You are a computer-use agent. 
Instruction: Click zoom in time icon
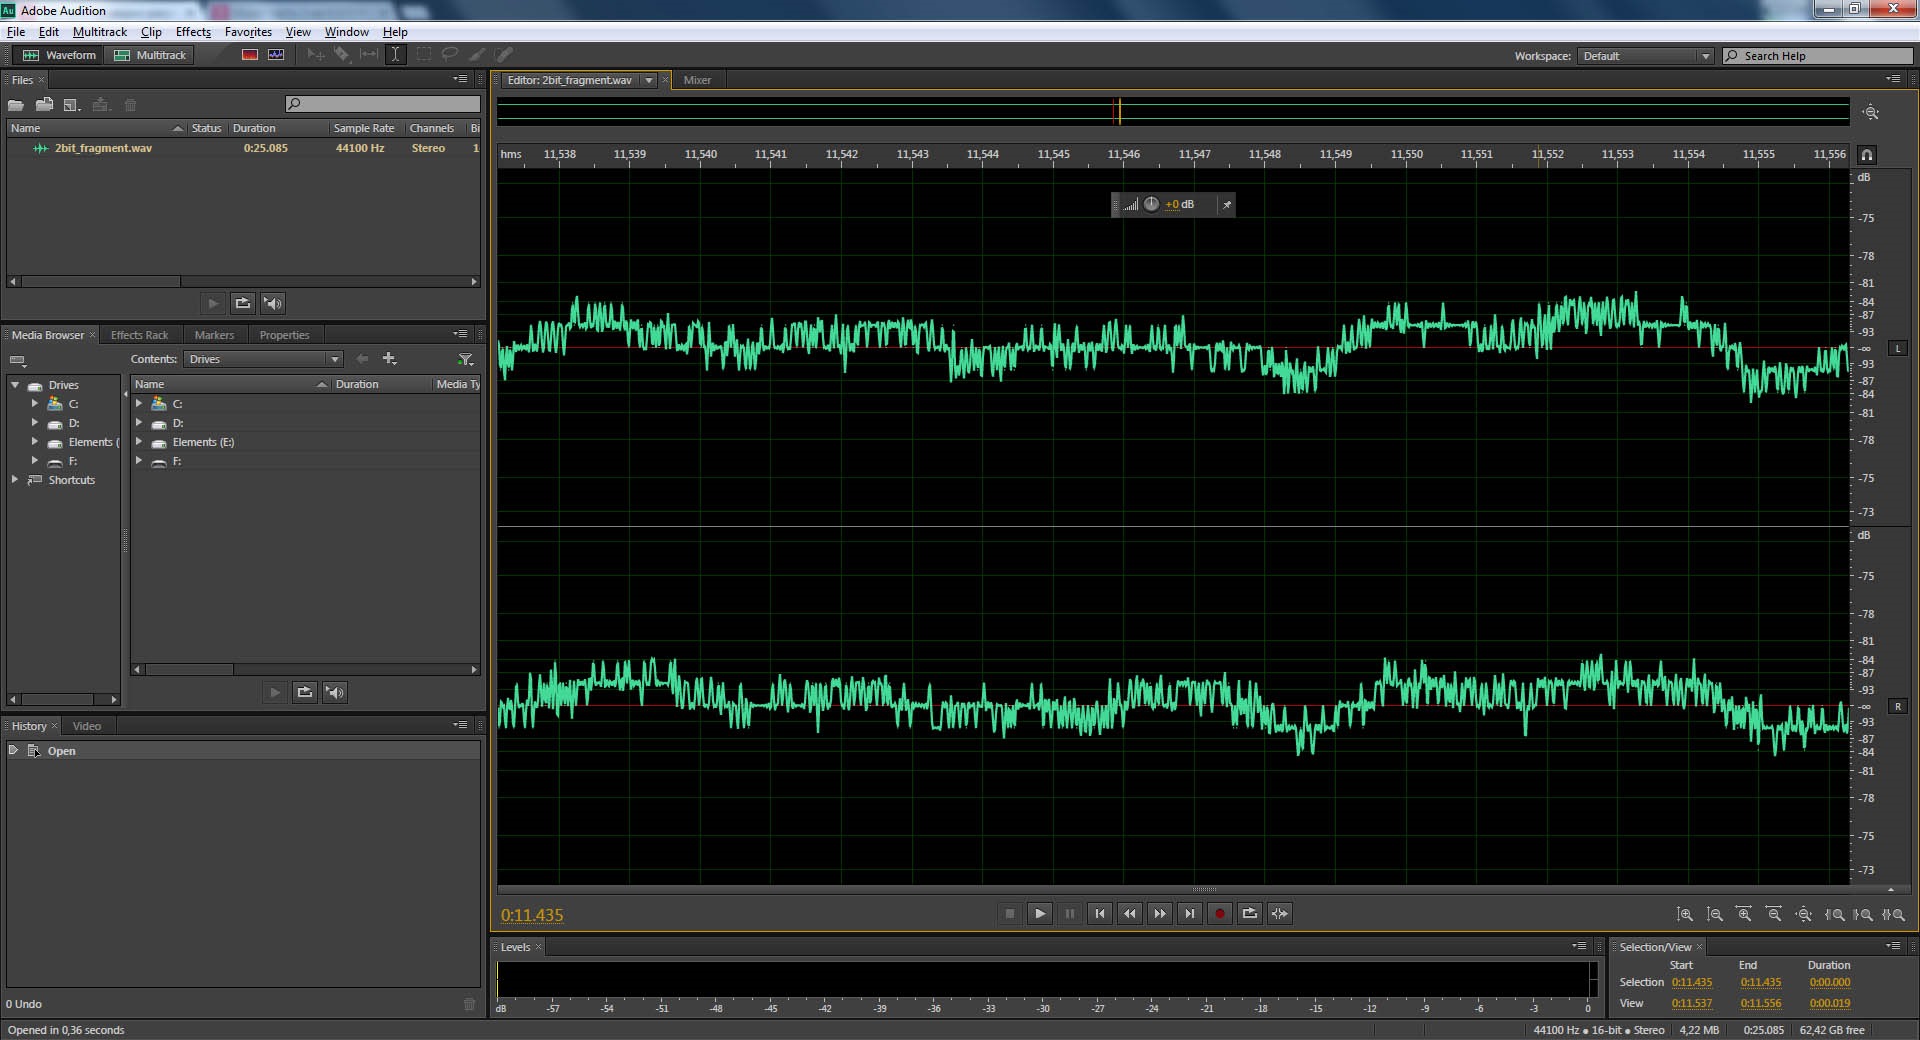coord(1744,914)
